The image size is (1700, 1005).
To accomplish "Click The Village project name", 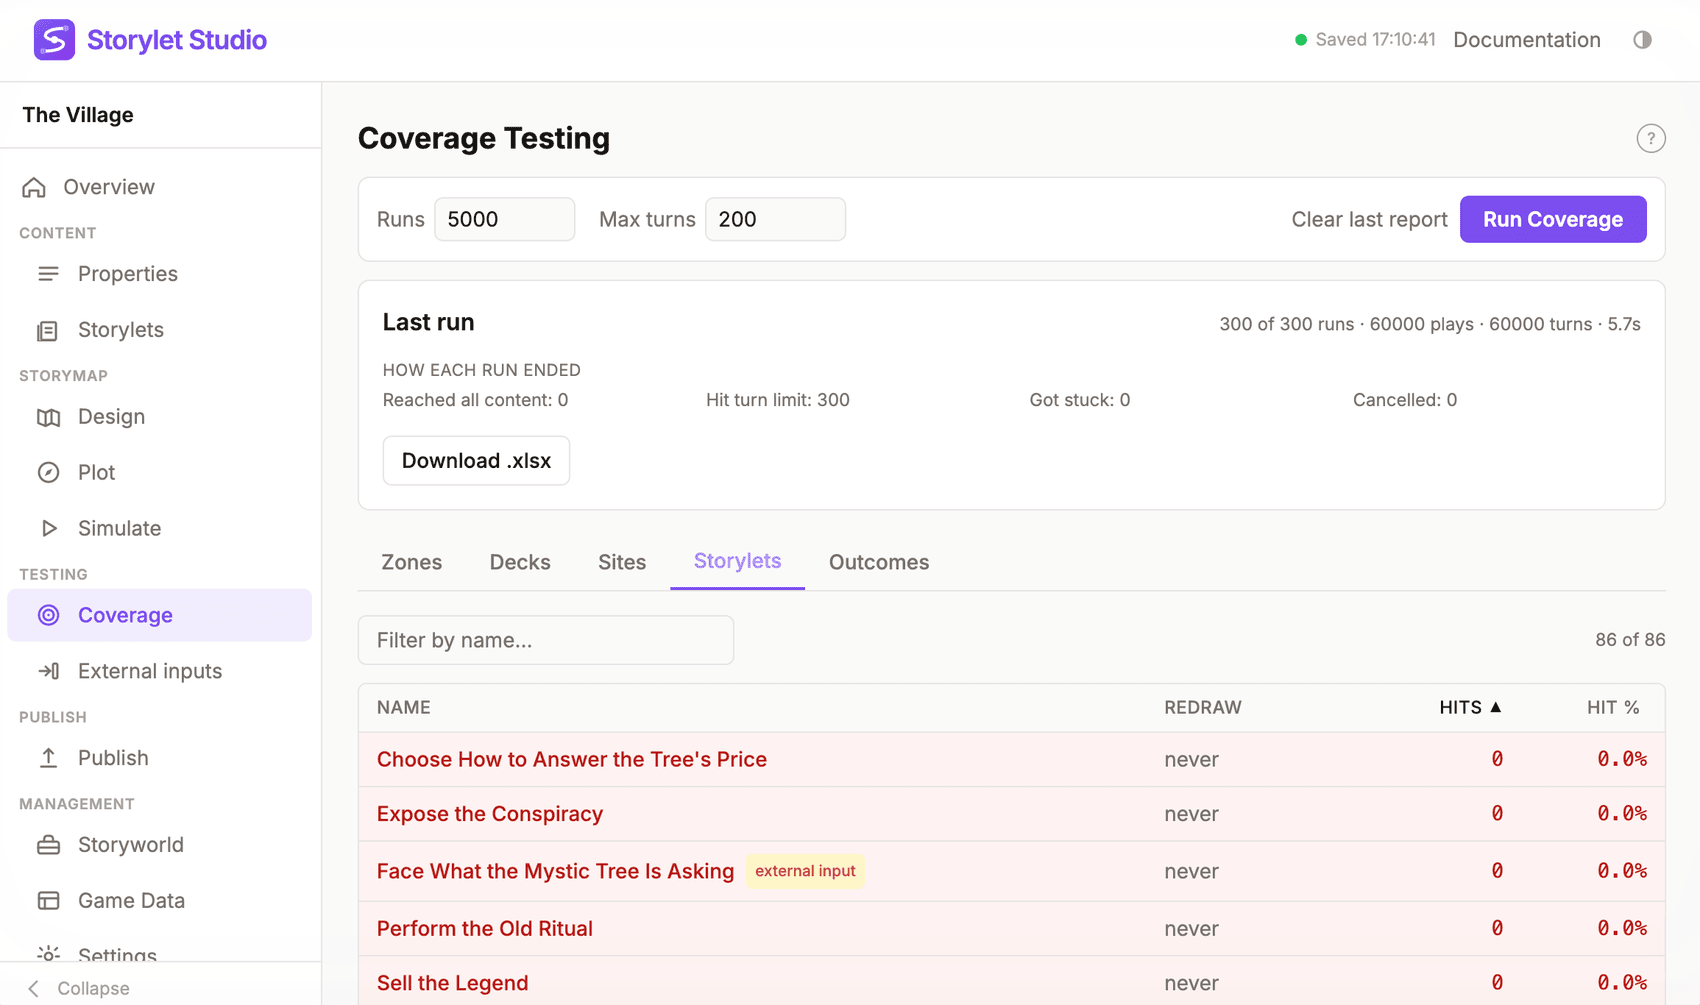I will pos(78,115).
